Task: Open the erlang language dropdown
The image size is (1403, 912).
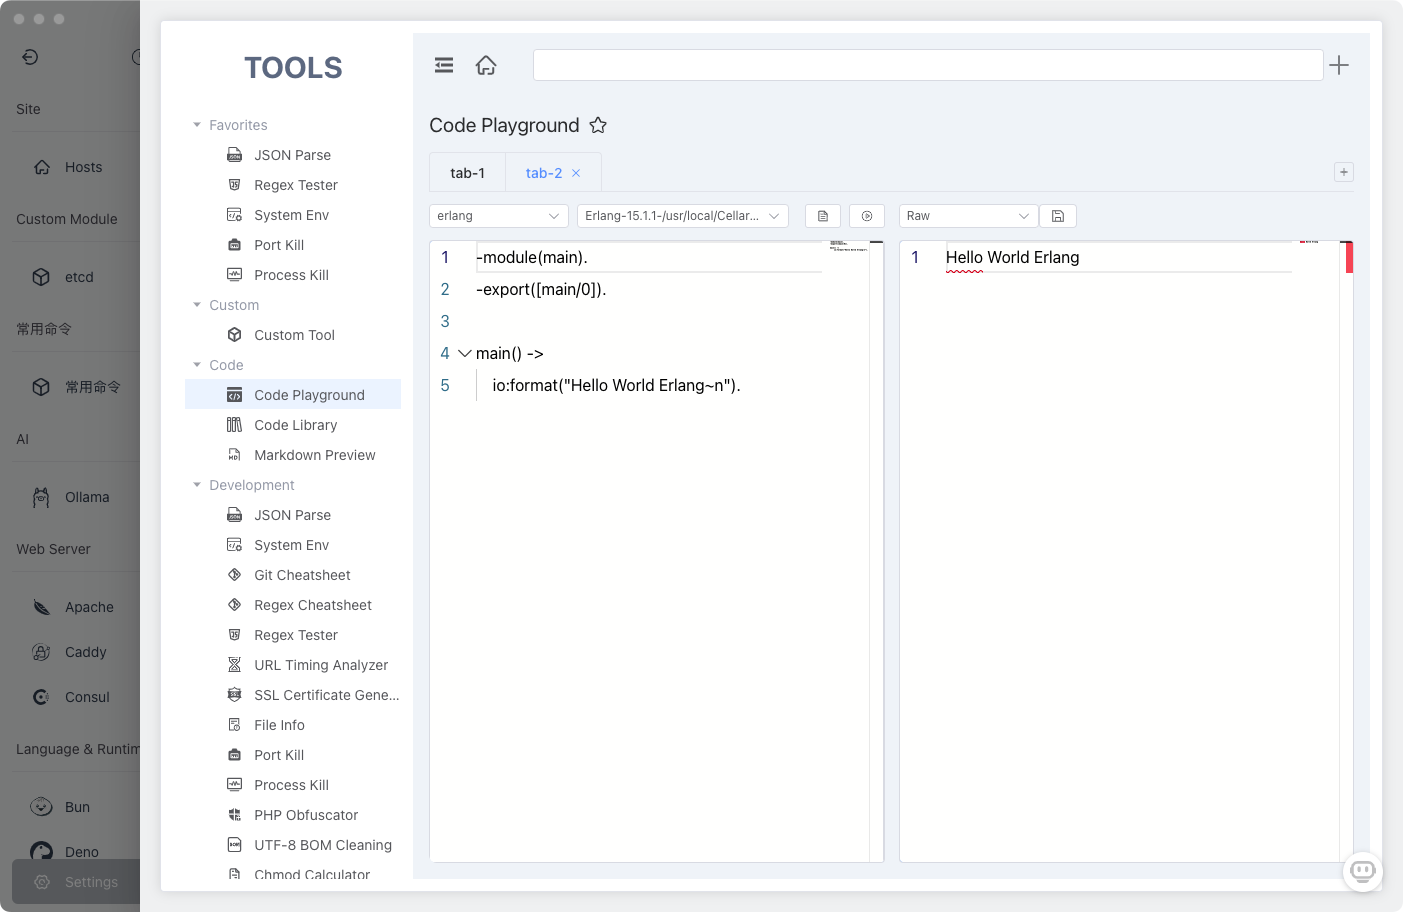Action: coord(498,216)
